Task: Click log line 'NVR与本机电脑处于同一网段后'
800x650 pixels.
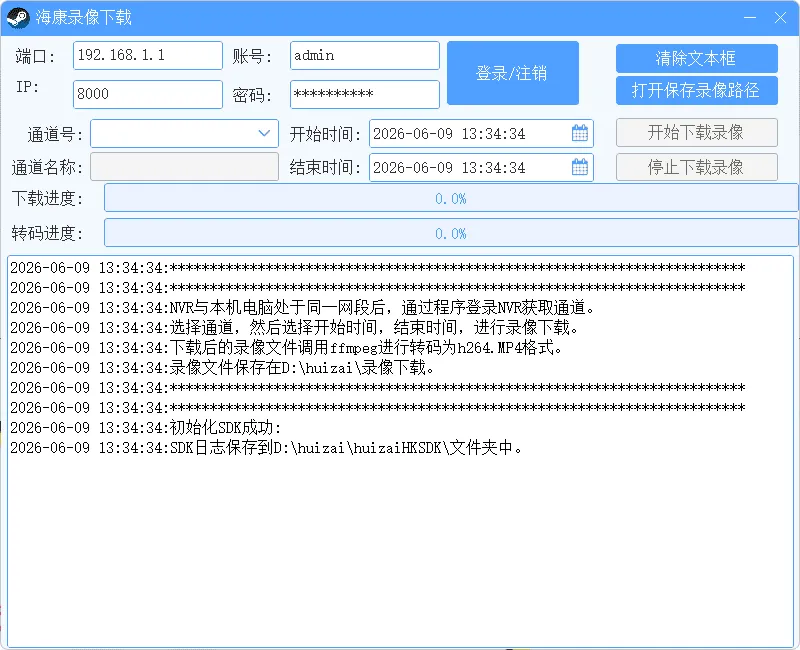Action: click(303, 308)
